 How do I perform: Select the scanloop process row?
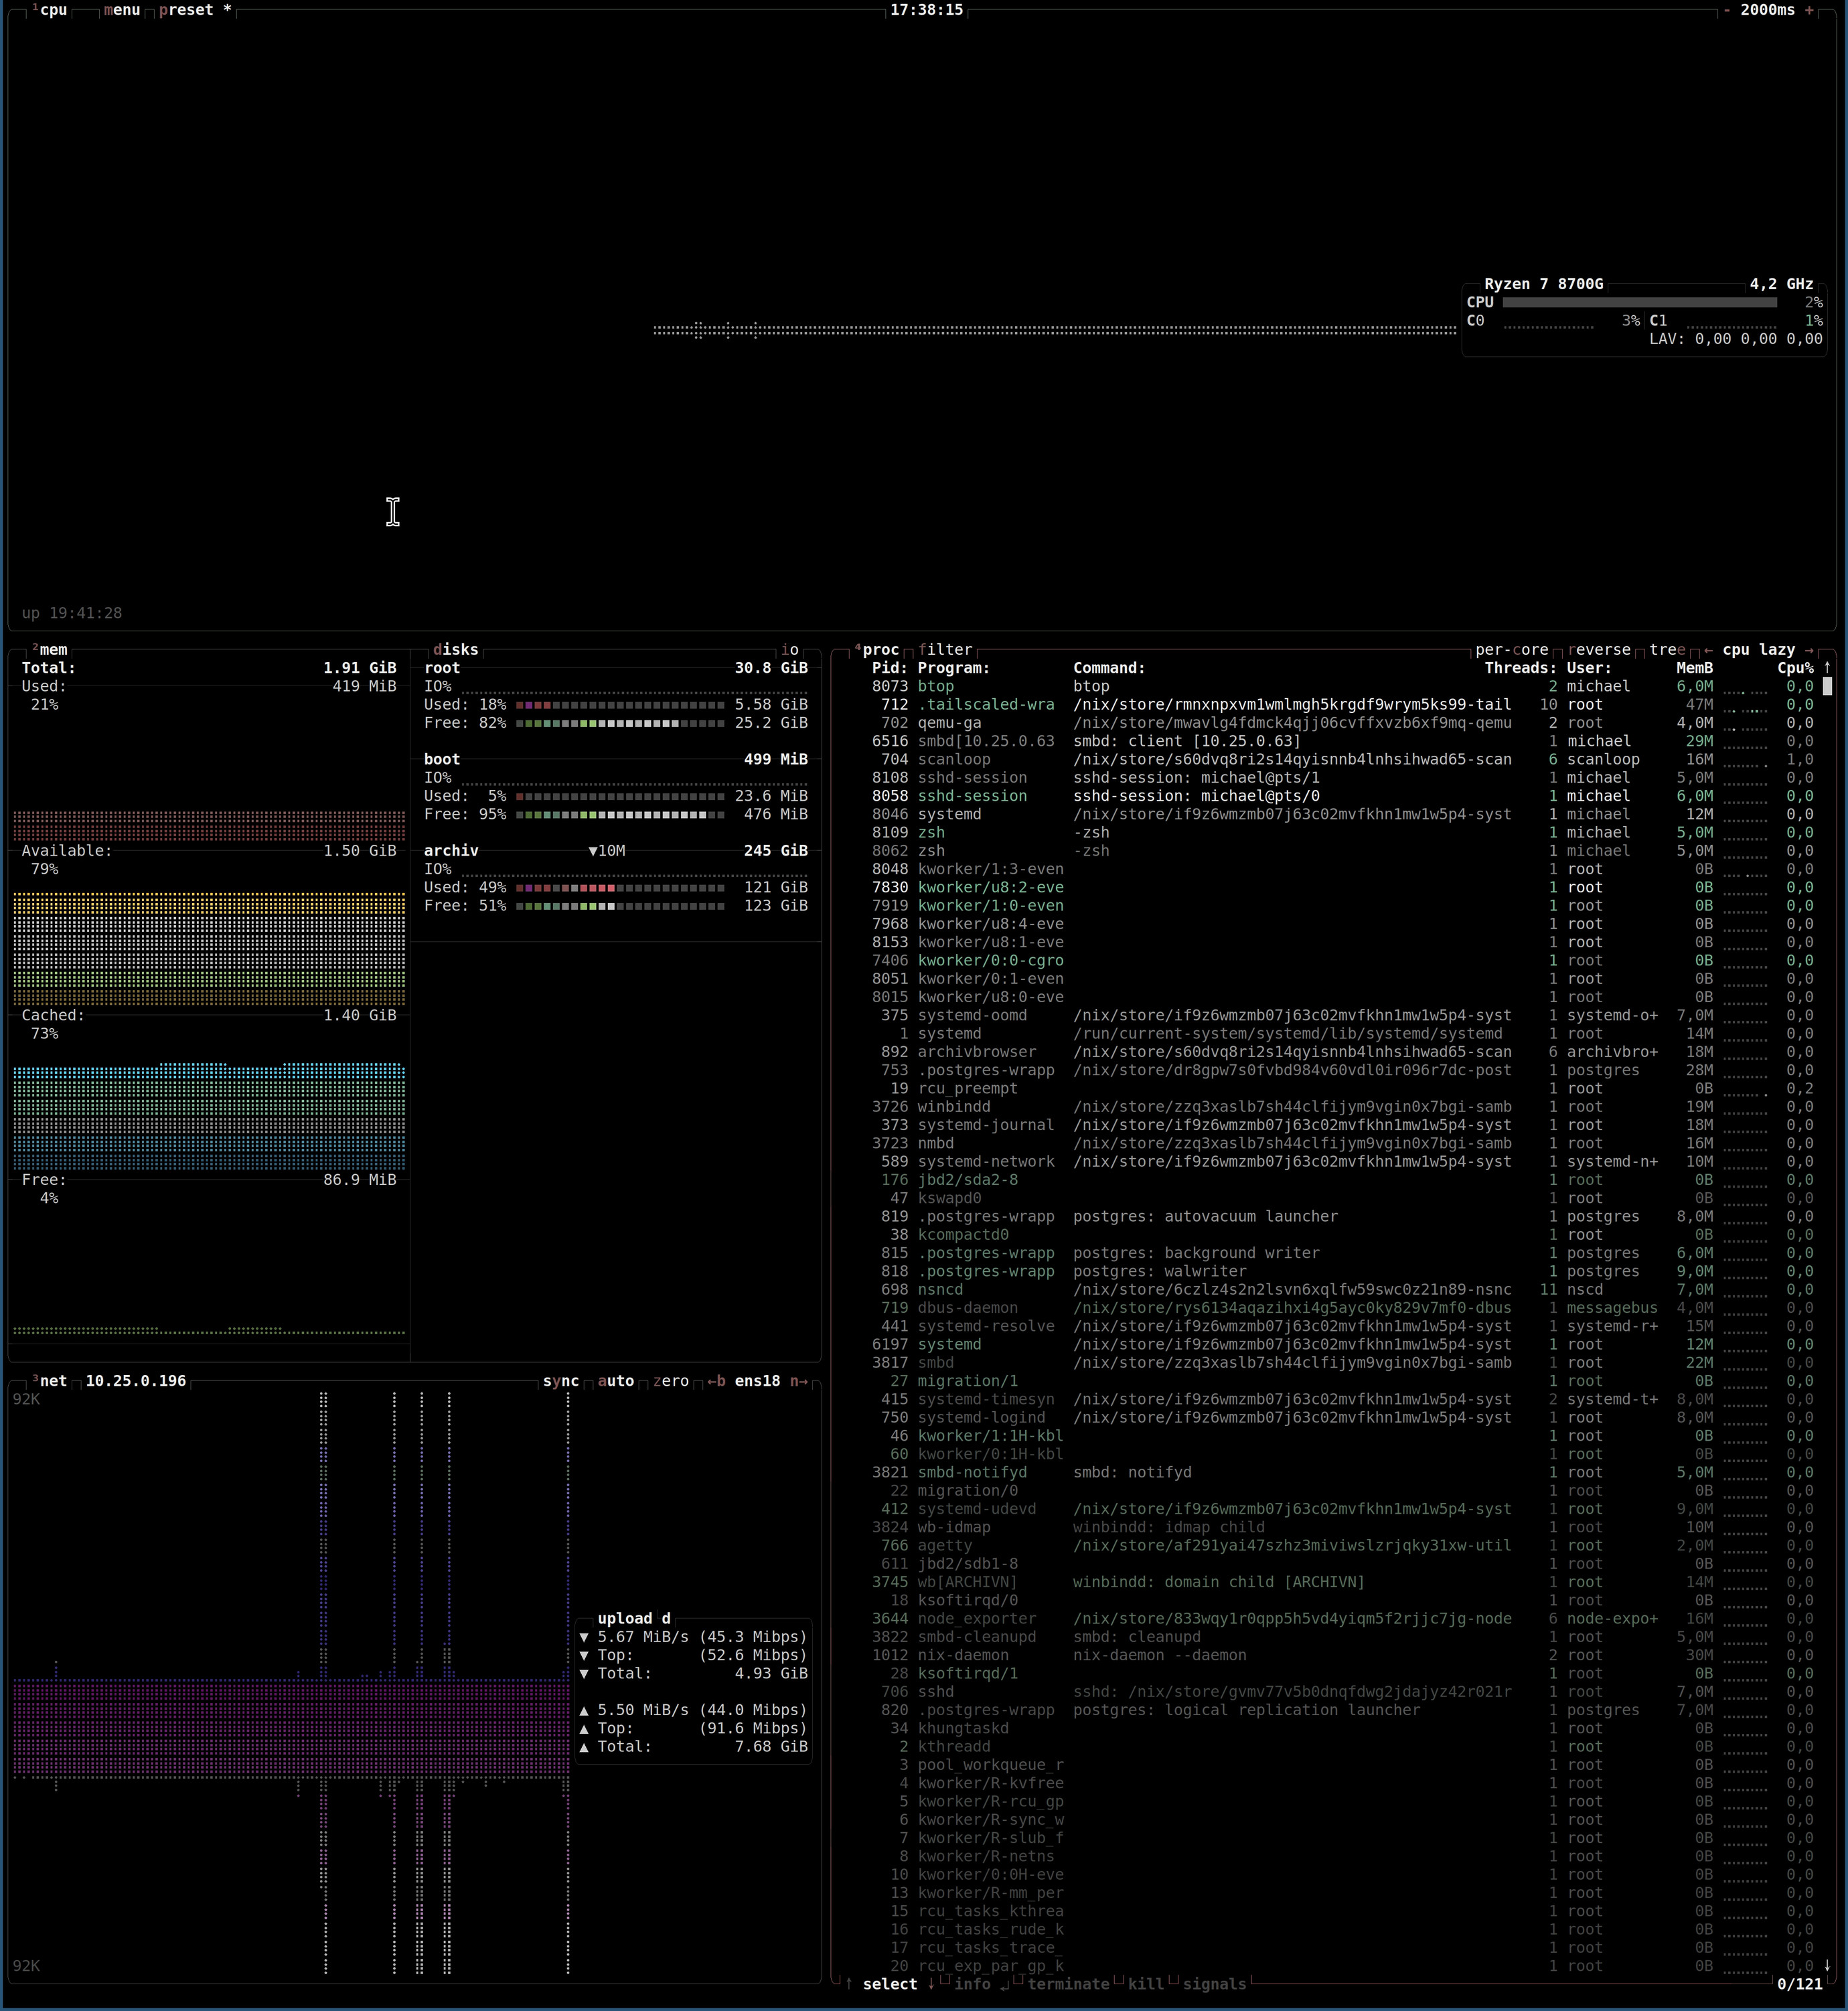tap(1342, 759)
